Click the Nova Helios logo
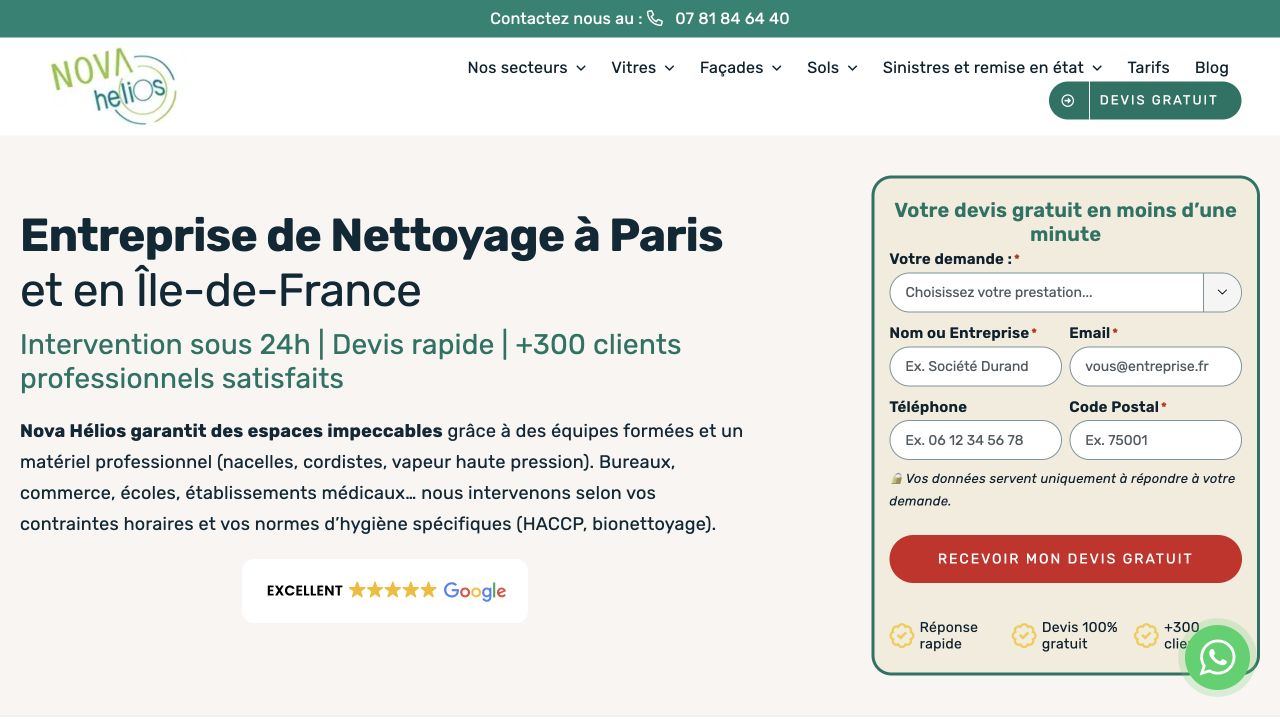 click(113, 86)
